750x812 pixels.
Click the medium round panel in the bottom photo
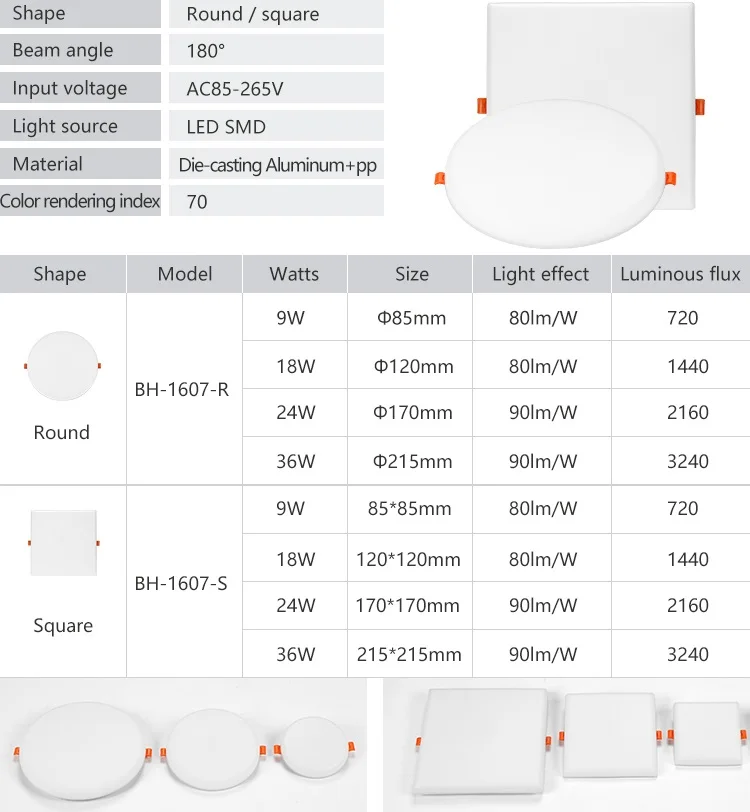[x=213, y=748]
